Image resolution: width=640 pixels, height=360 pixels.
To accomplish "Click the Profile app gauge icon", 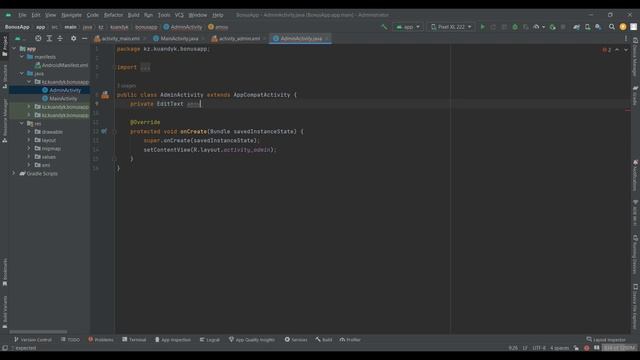I will [537, 27].
